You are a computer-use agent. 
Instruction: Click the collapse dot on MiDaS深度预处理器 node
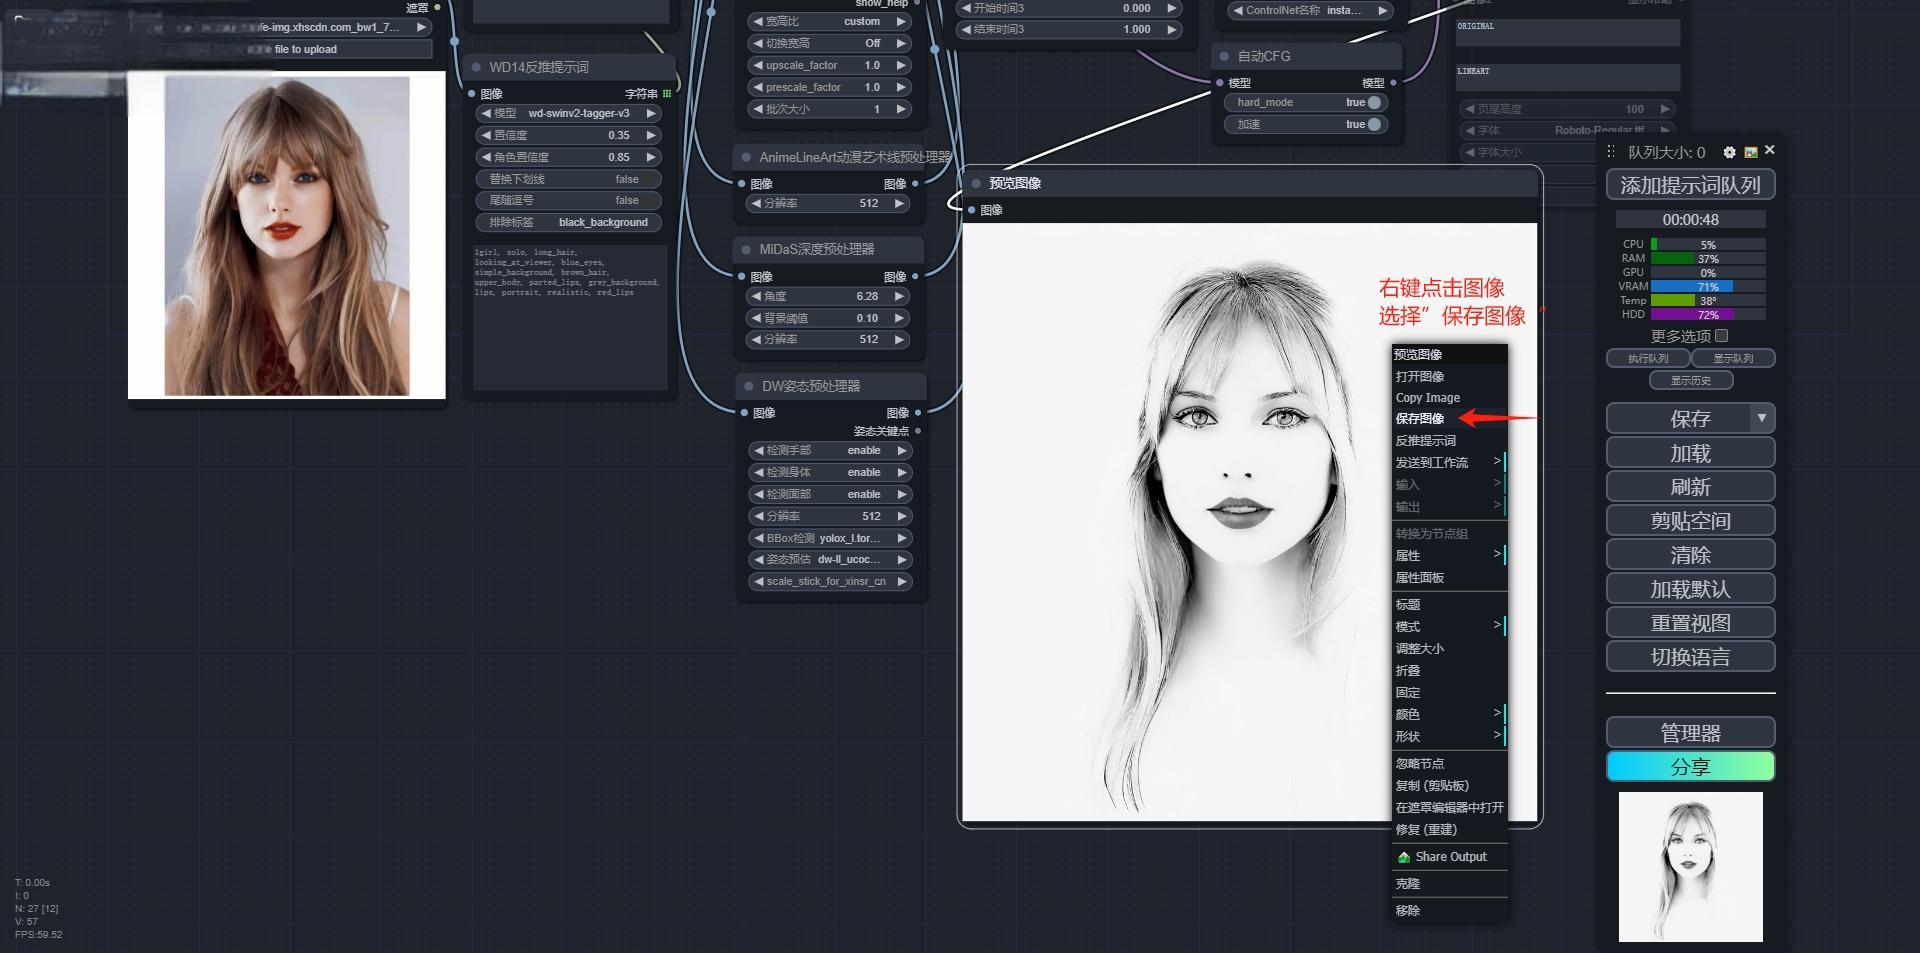(x=746, y=249)
